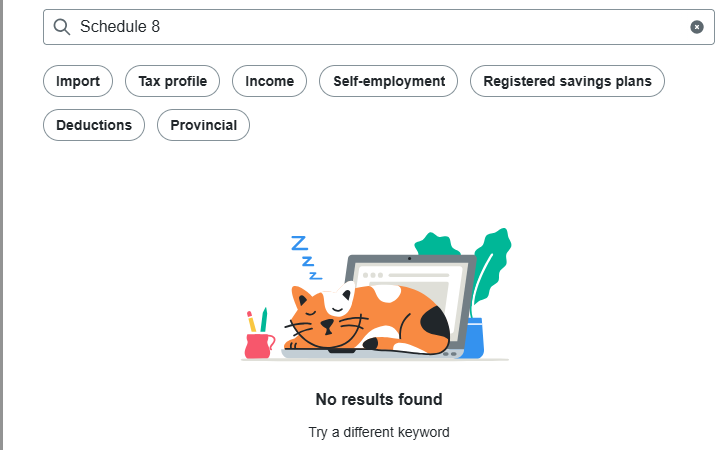Select the Provincial filter chip
The height and width of the screenshot is (450, 726).
[203, 125]
